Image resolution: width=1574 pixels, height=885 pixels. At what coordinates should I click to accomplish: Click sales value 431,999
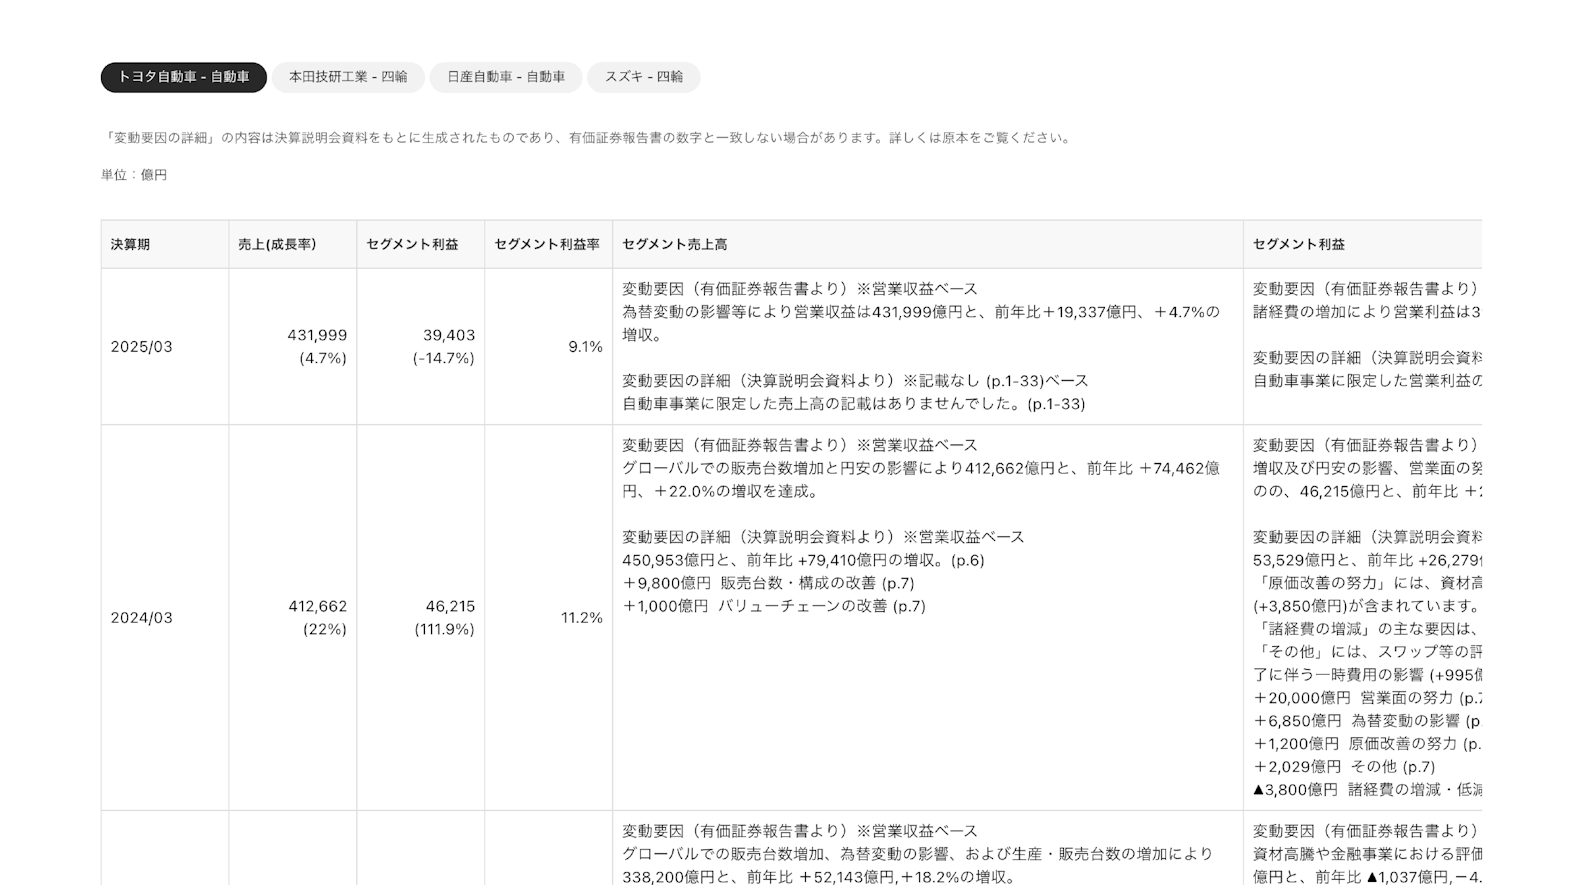pyautogui.click(x=317, y=335)
